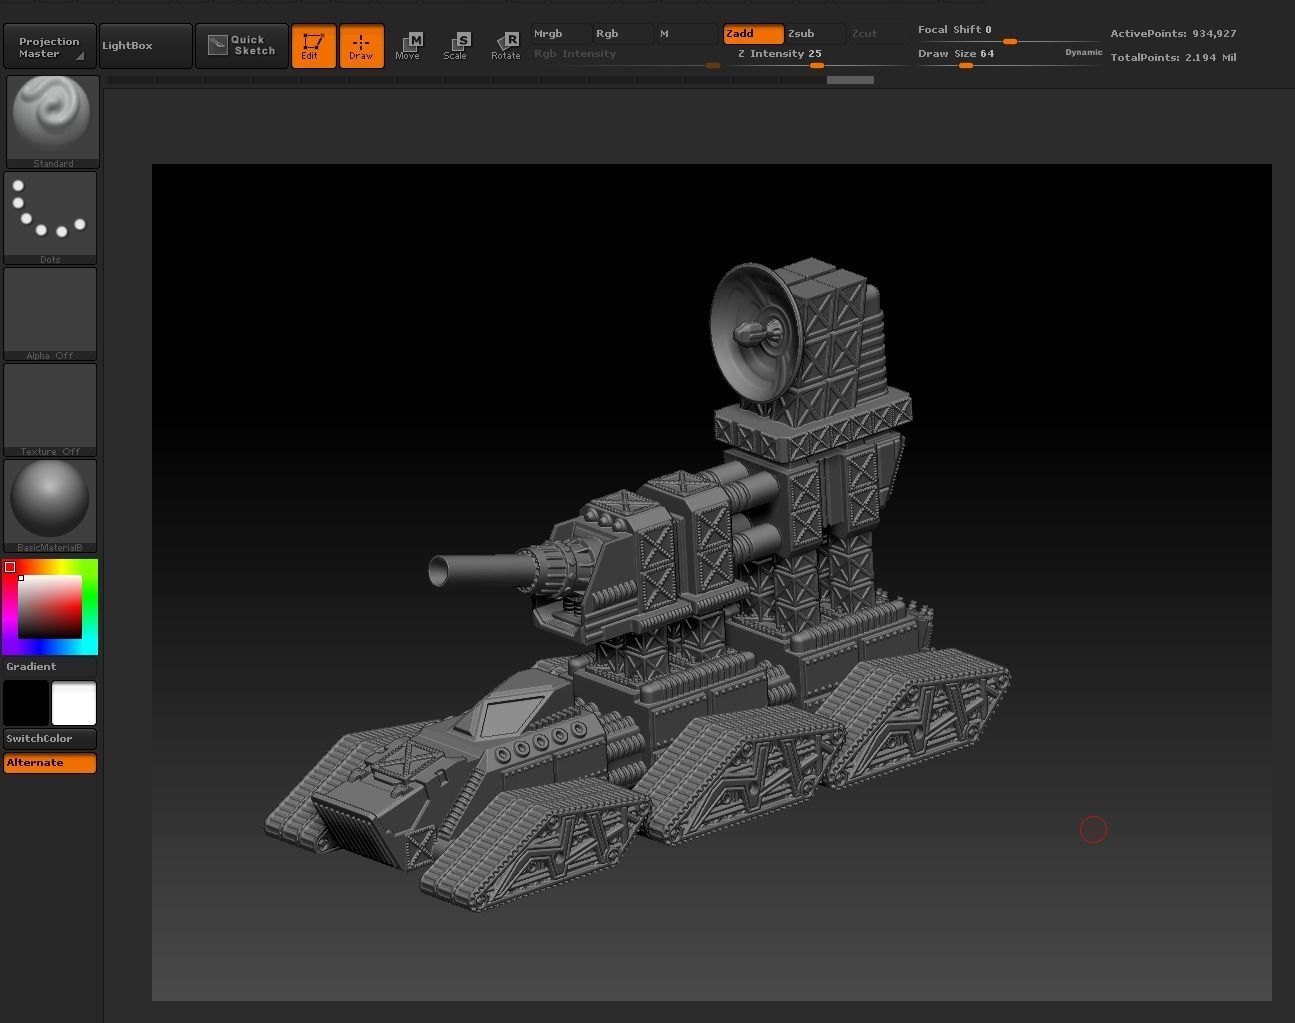Click the gray marker on timeline strip
This screenshot has width=1295, height=1023.
pos(850,80)
